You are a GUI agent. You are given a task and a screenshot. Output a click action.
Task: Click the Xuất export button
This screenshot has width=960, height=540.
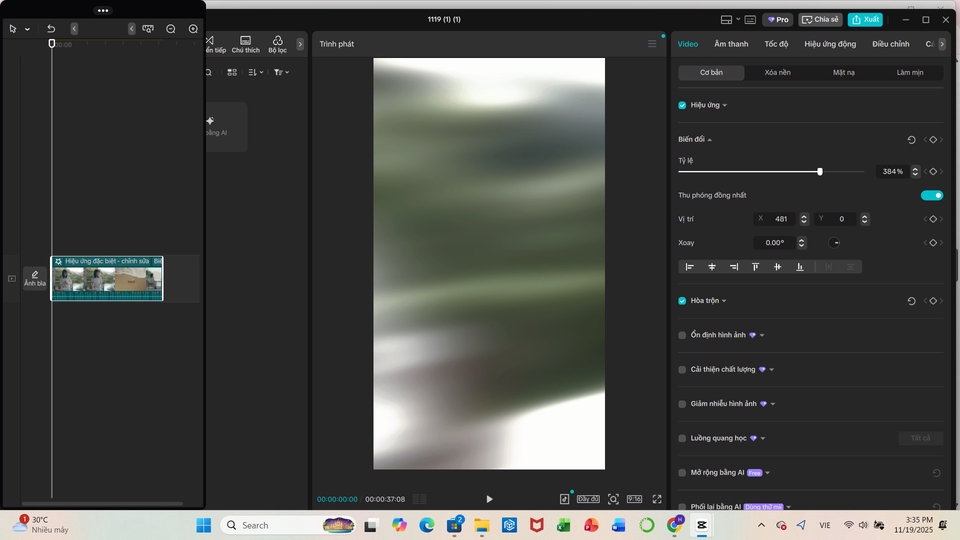[x=865, y=19]
